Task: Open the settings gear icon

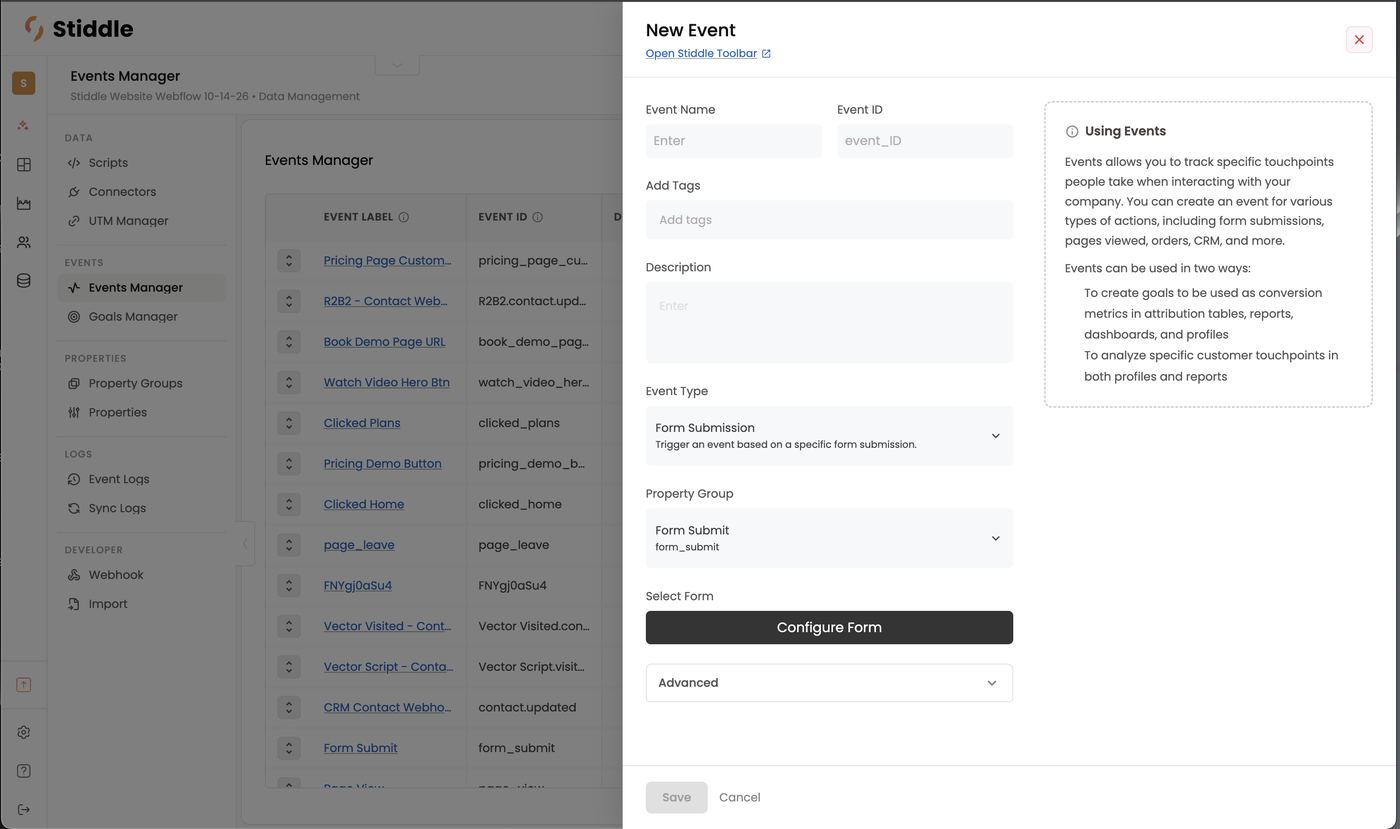Action: pyautogui.click(x=24, y=732)
